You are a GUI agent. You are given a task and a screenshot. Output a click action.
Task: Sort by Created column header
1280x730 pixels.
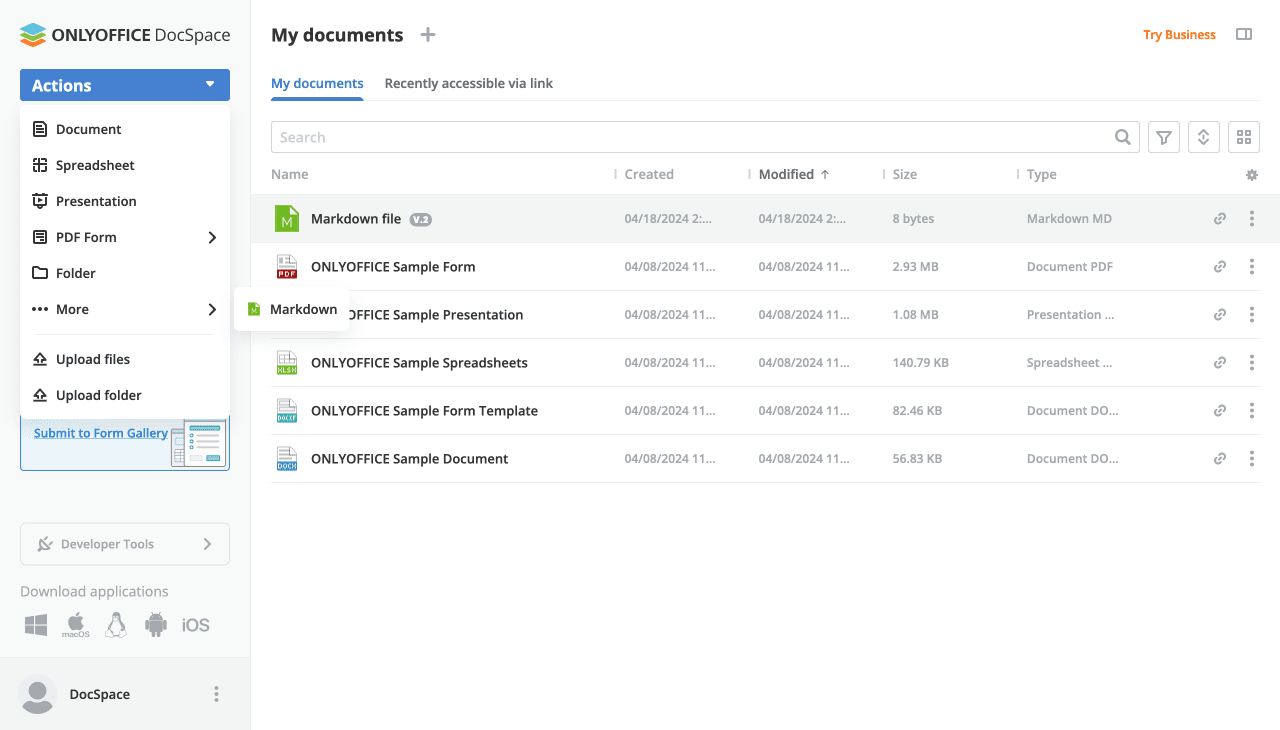point(649,174)
